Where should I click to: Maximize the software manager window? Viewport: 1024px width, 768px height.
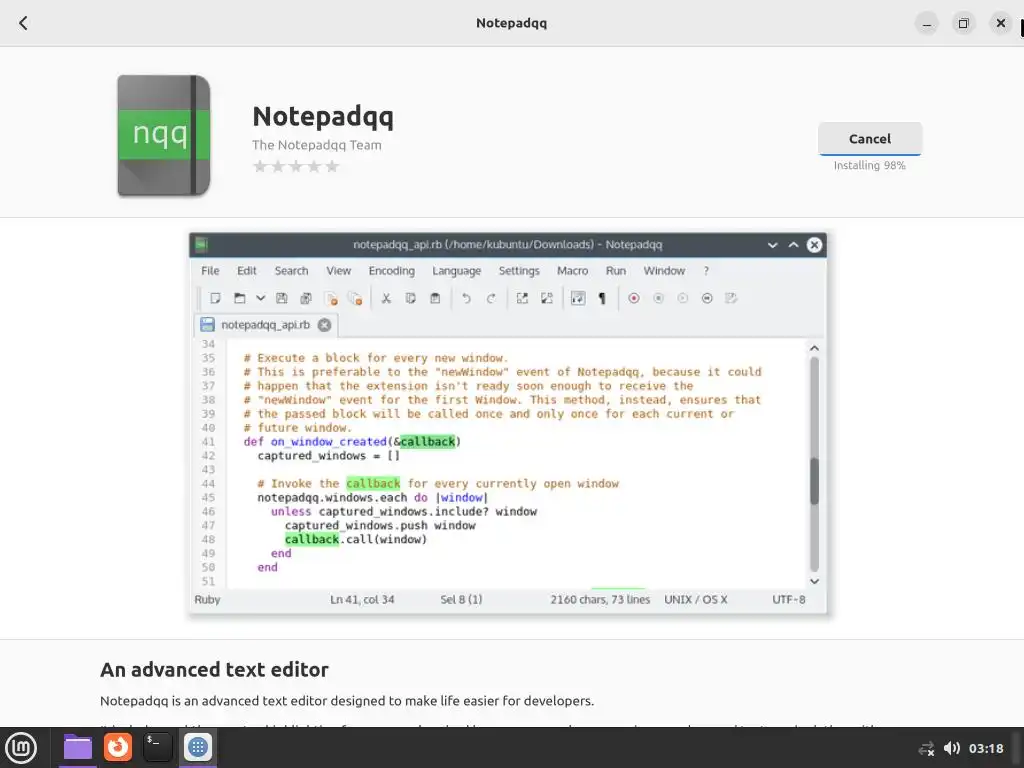[963, 24]
